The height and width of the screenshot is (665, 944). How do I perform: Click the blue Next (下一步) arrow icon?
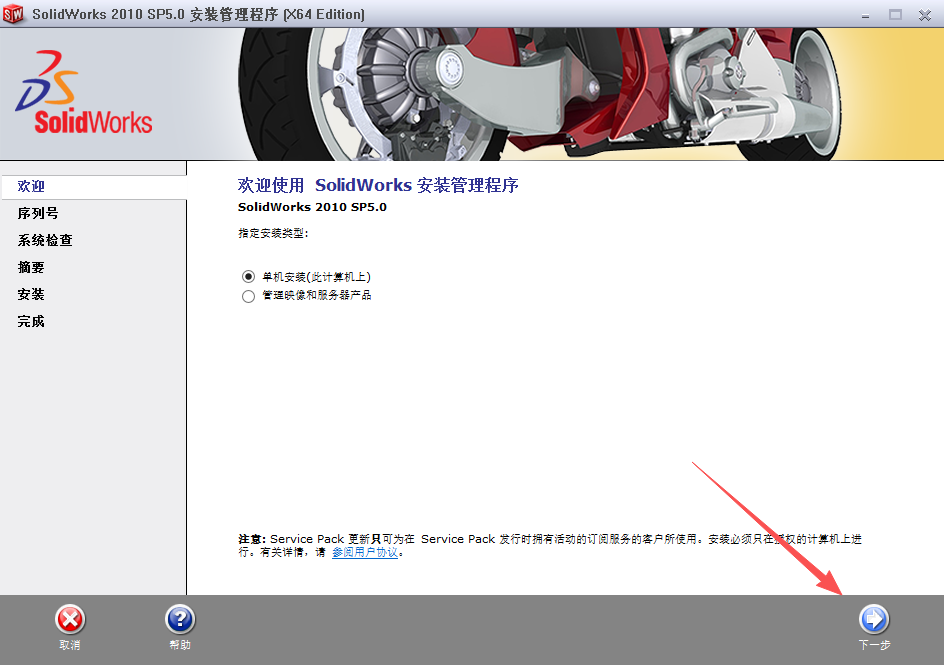(873, 617)
